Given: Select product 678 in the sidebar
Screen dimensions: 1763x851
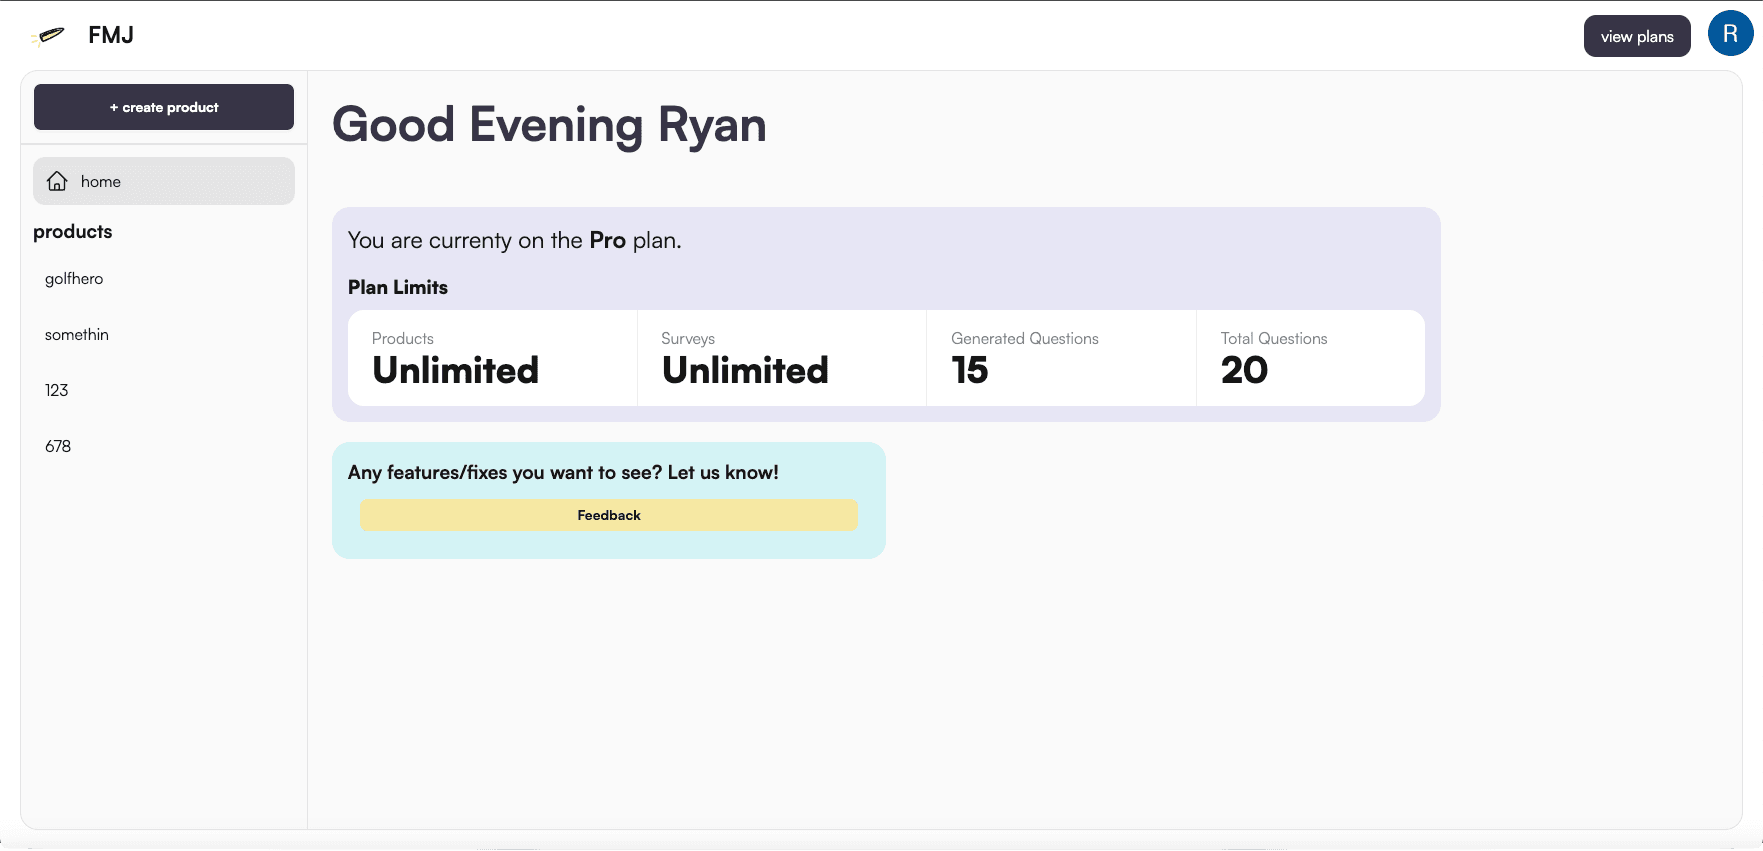Looking at the screenshot, I should [58, 447].
